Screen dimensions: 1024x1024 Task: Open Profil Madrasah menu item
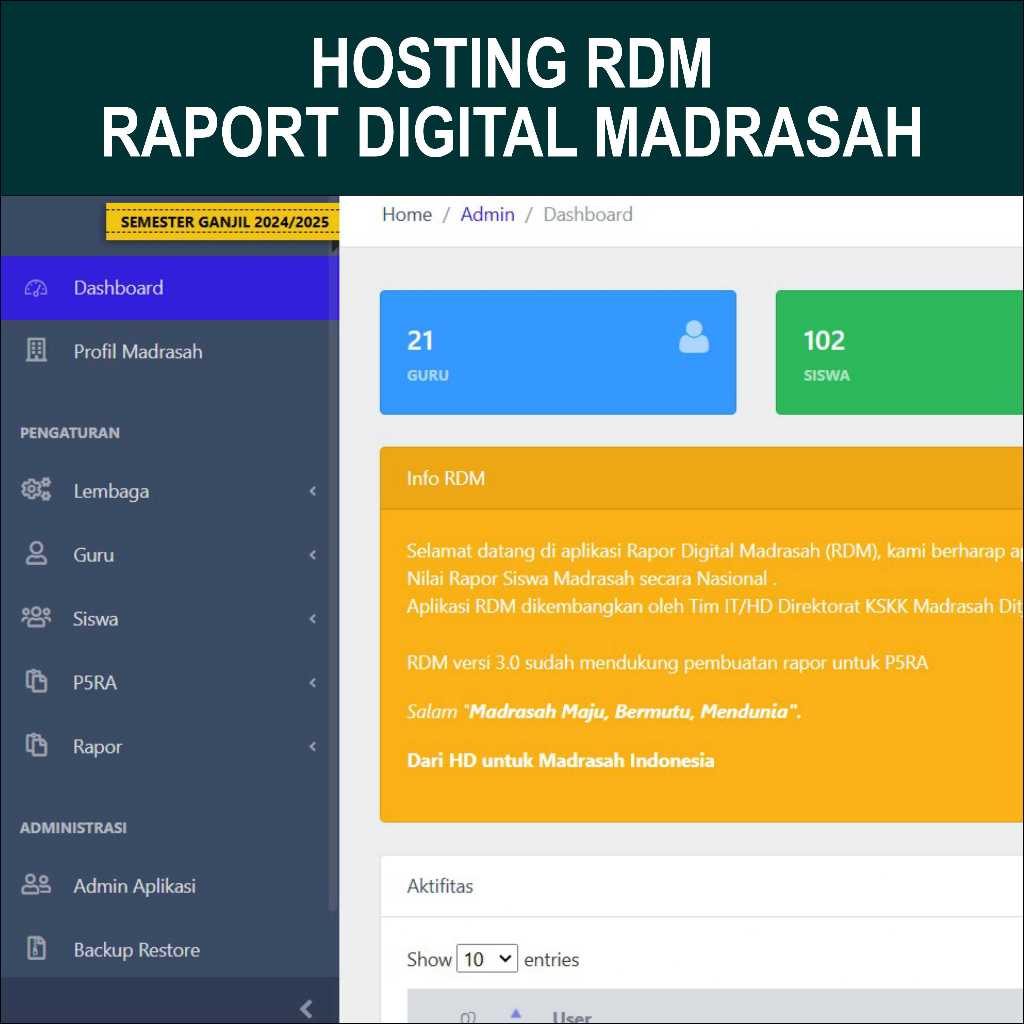pyautogui.click(x=137, y=351)
